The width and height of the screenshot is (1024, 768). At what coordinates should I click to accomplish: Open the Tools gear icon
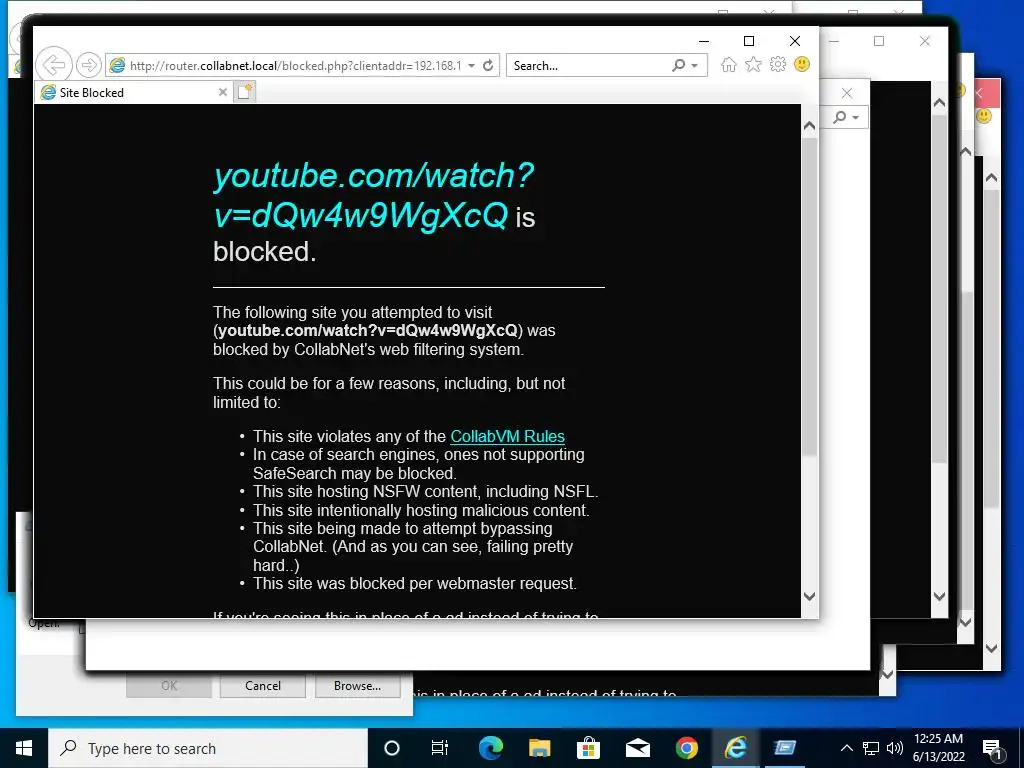[x=777, y=65]
